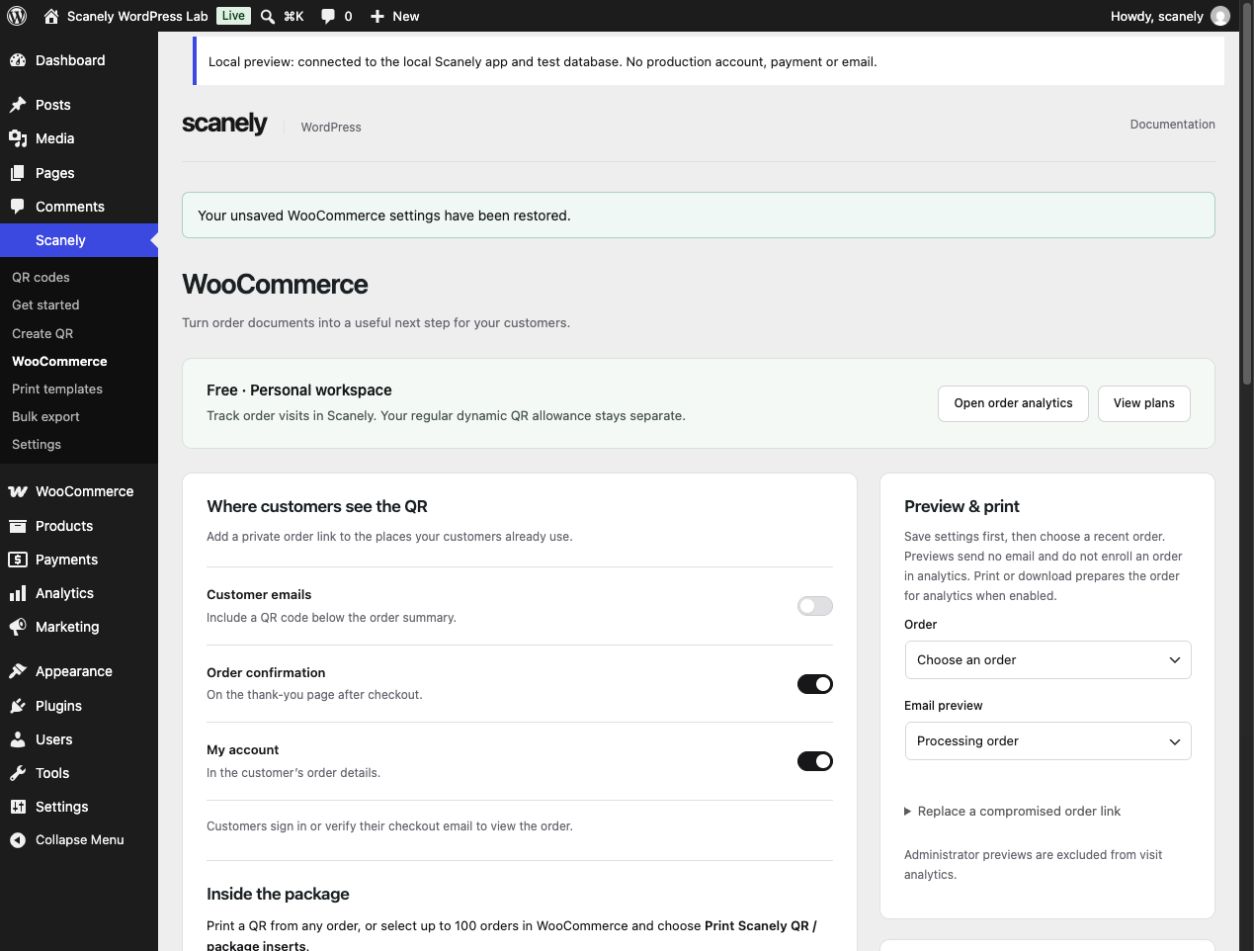Click the Media icon in sidebar
Viewport: 1254px width, 951px height.
tap(17, 139)
